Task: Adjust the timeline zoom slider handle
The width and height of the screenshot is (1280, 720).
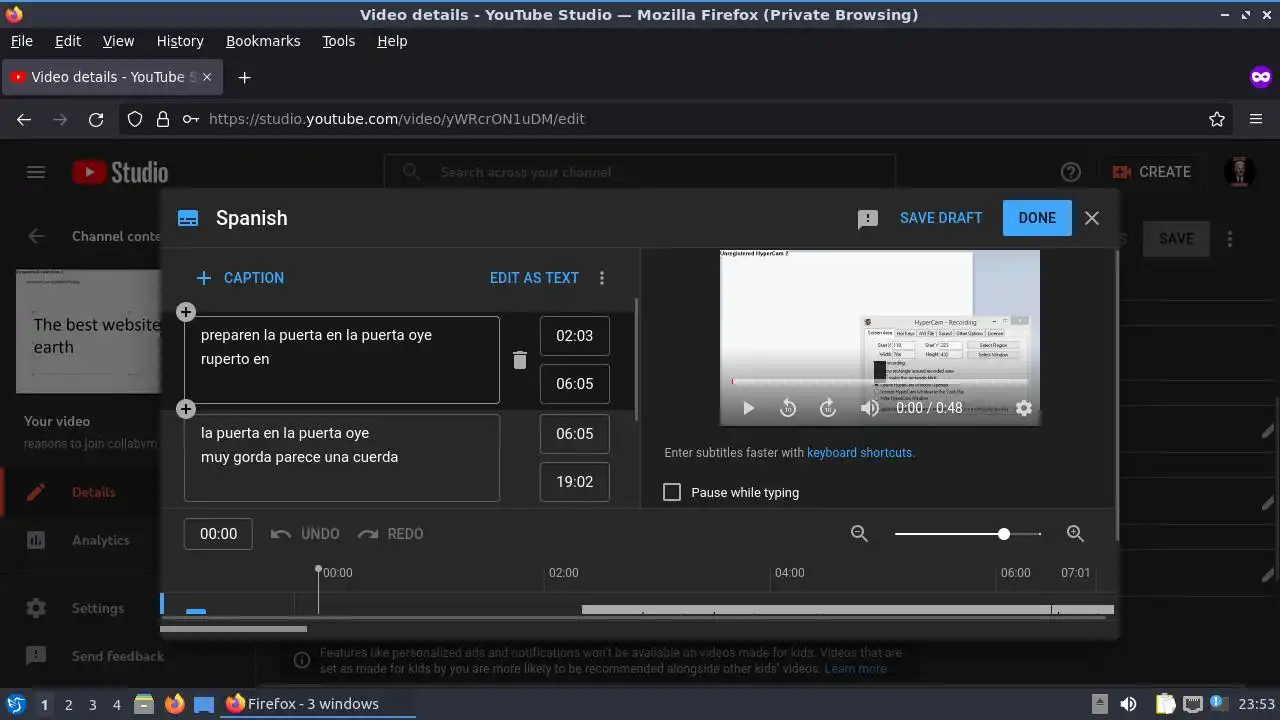Action: (1004, 534)
